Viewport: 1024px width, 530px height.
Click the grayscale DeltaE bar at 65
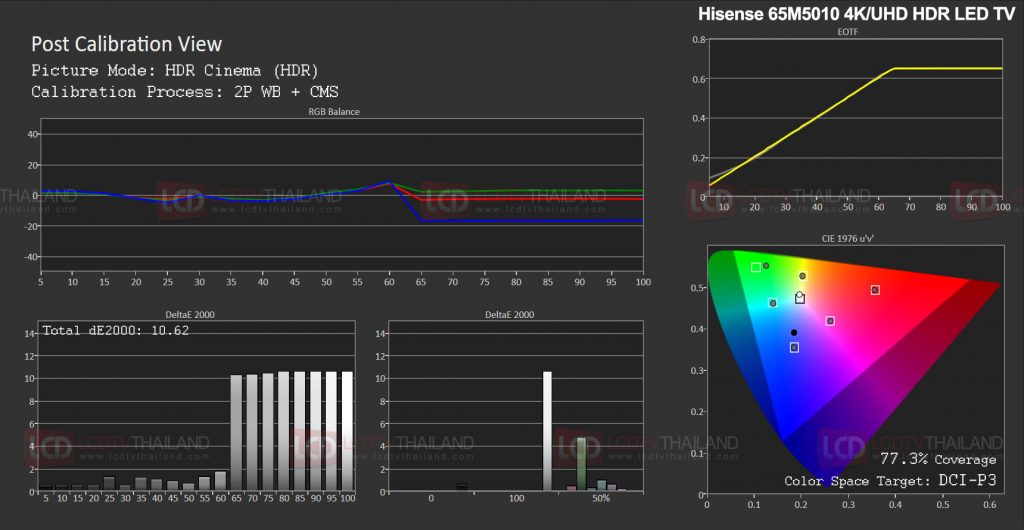[x=236, y=433]
